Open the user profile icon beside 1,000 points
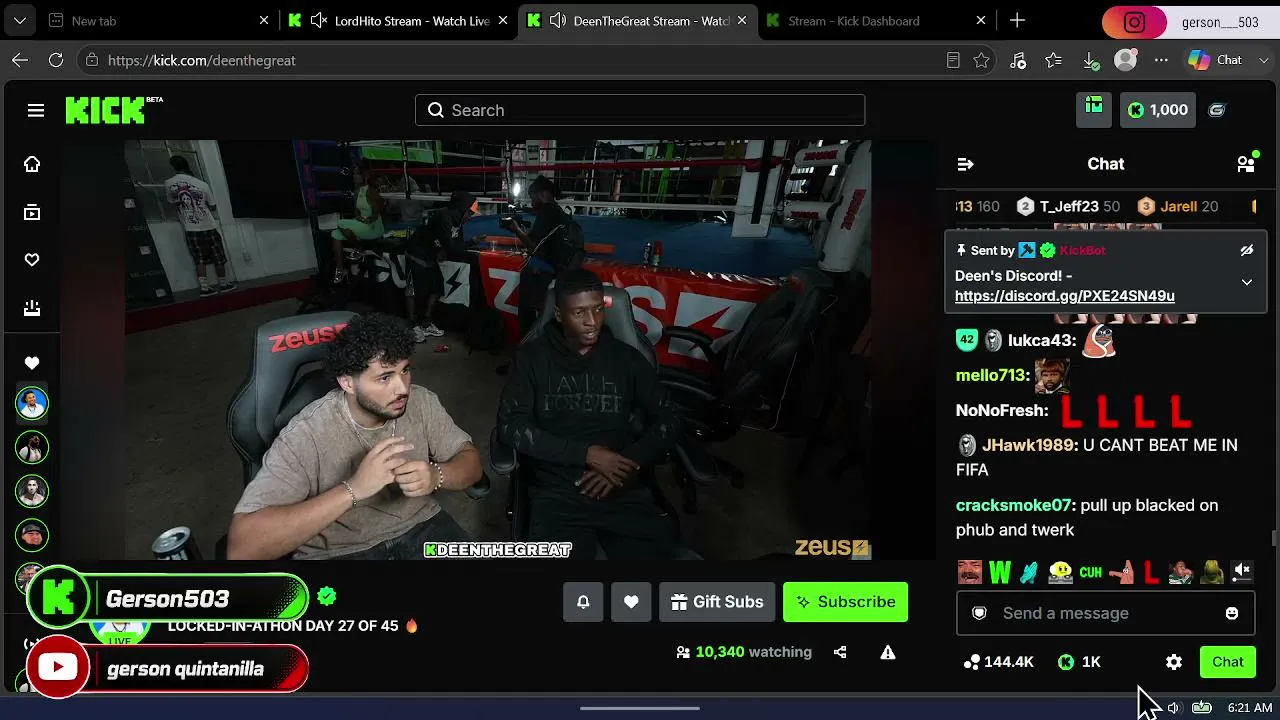The image size is (1280, 720). [x=1217, y=110]
